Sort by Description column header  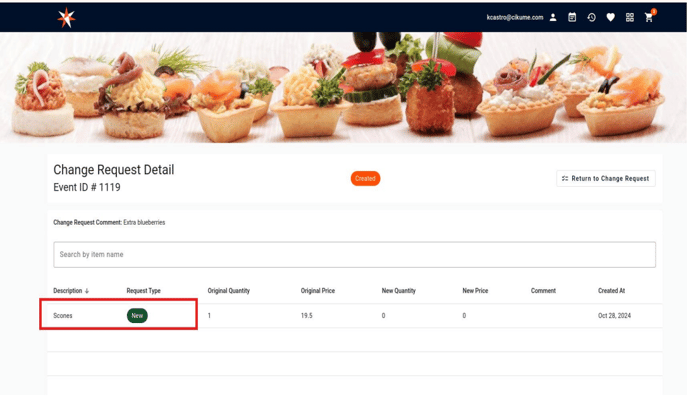(x=71, y=291)
